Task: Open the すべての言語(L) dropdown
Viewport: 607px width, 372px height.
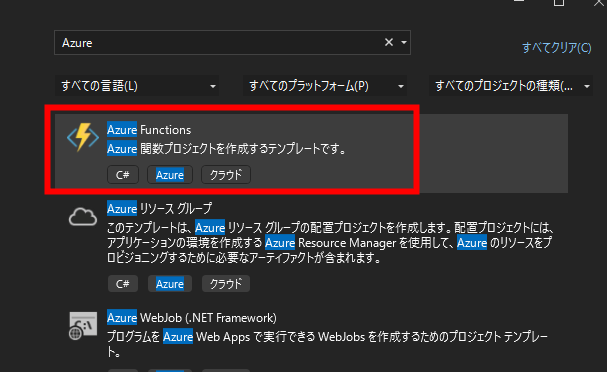Action: point(137,86)
